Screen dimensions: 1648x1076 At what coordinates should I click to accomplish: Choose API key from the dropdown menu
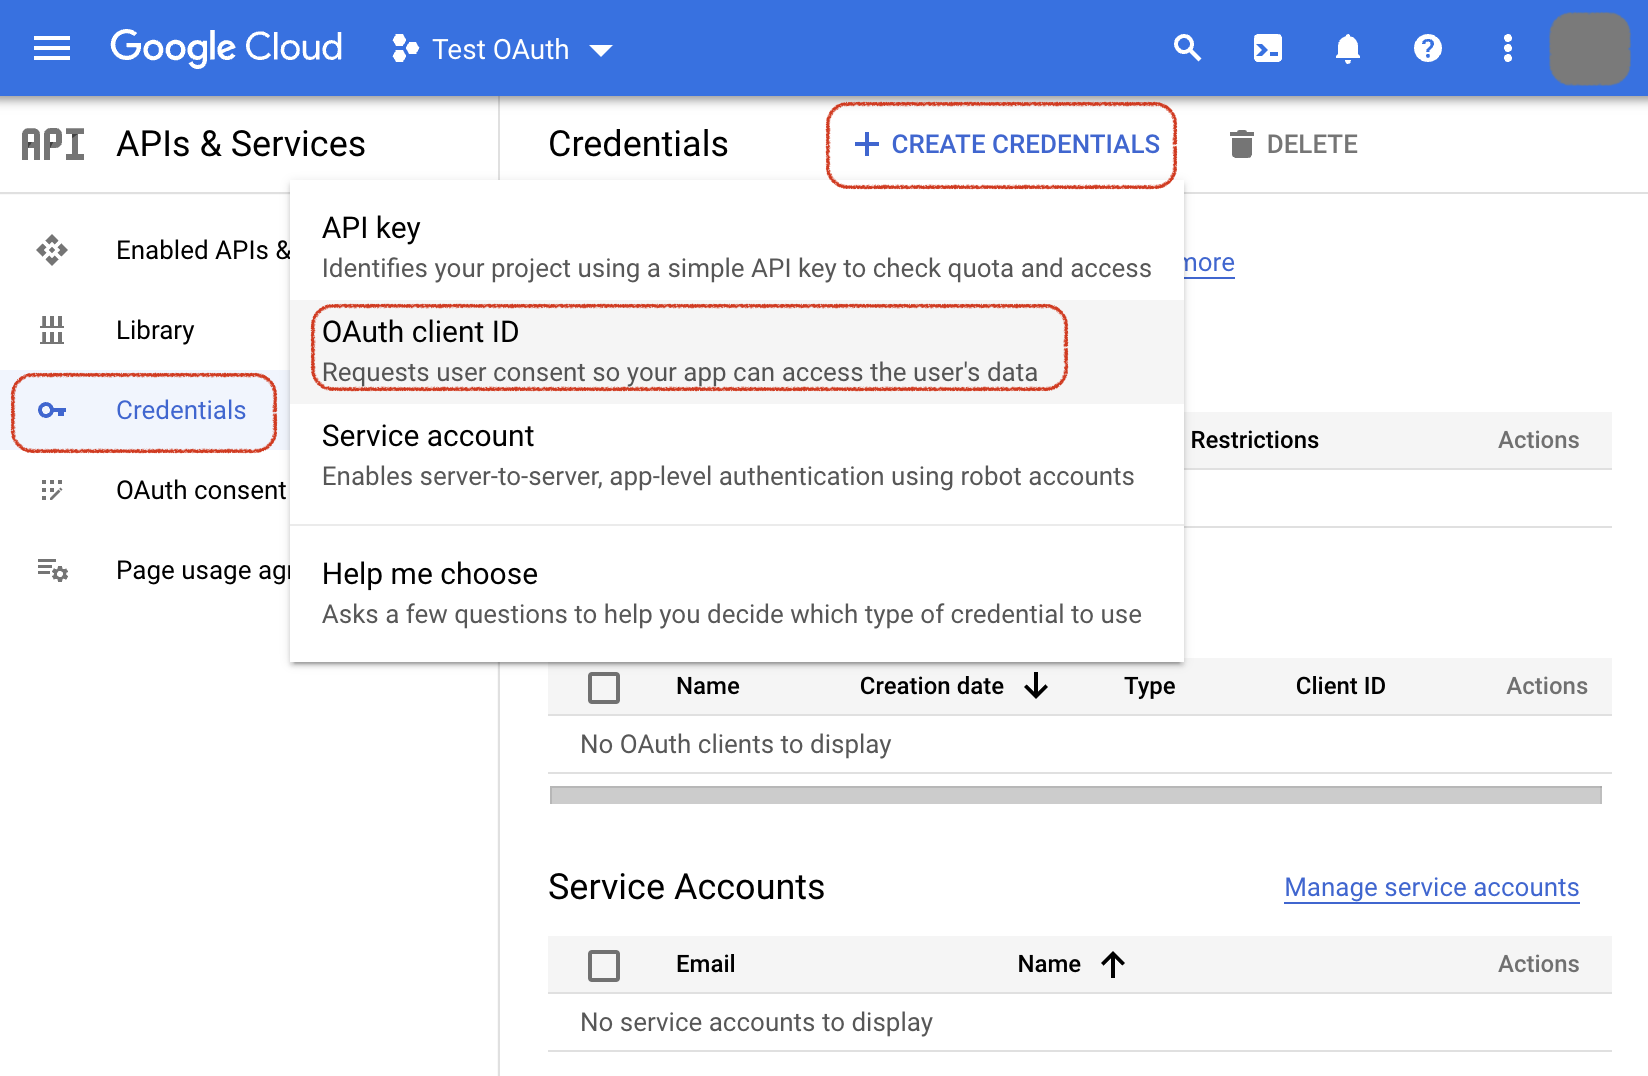(737, 247)
